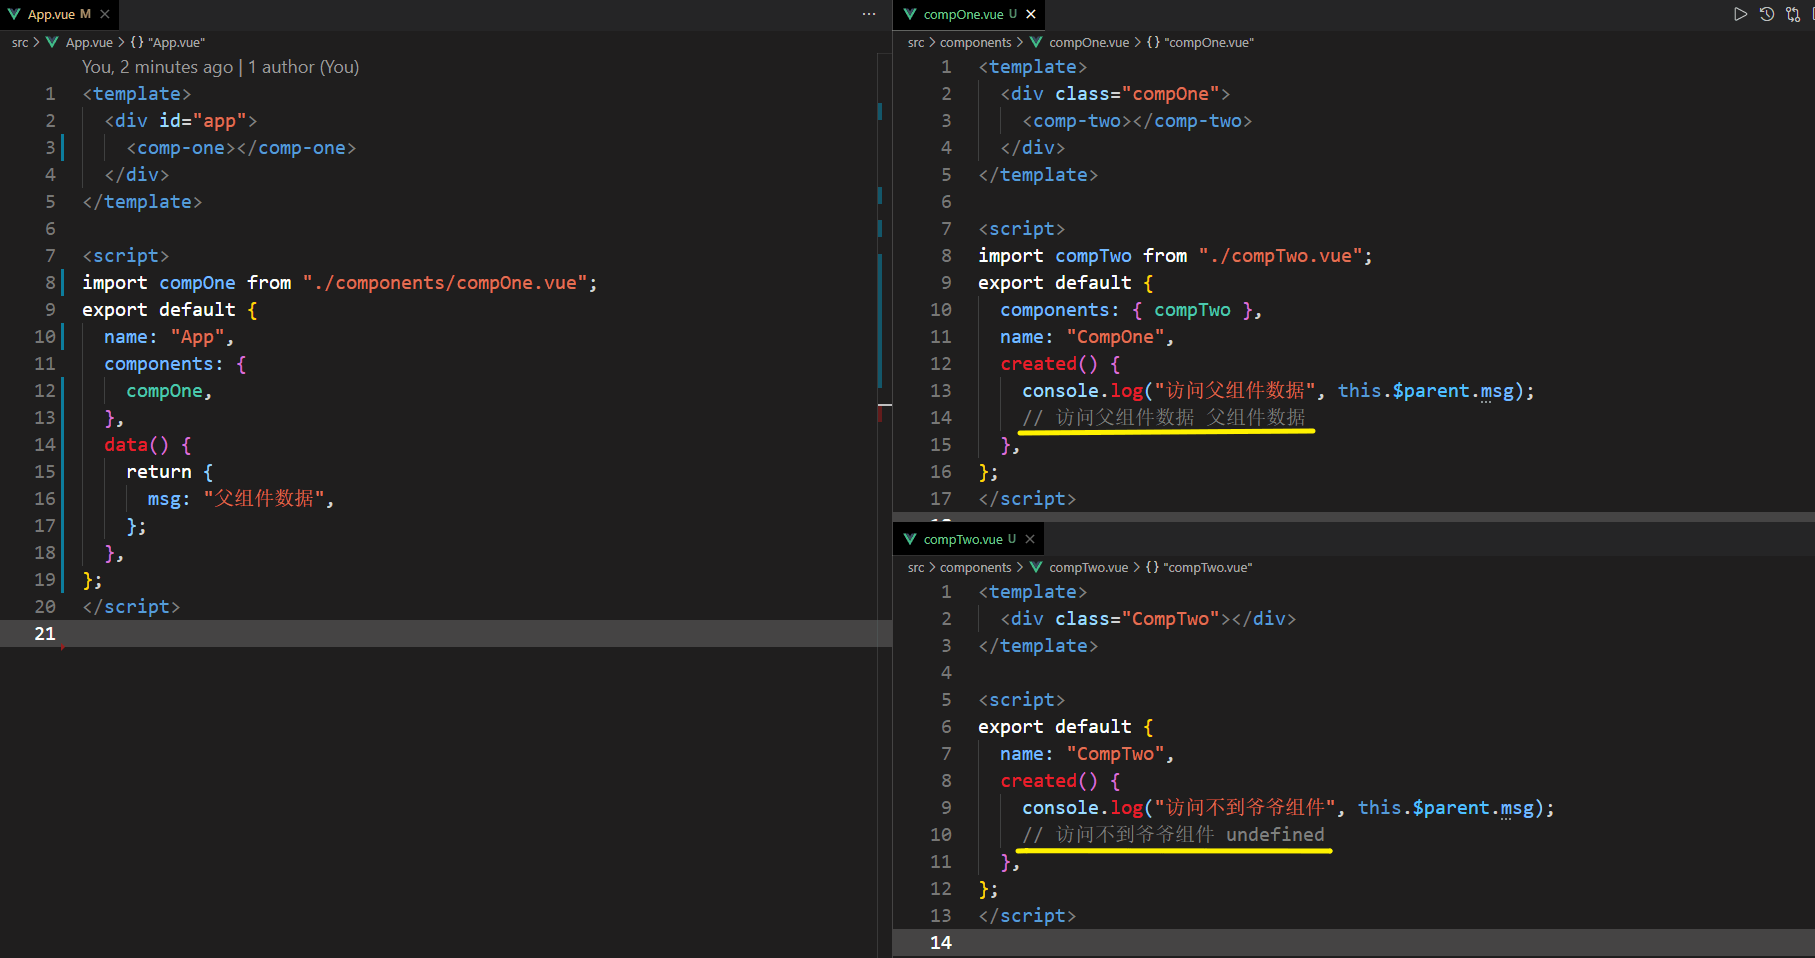This screenshot has height=958, width=1815.
Task: Open the App.vue file breadcrumb
Action: 89,42
